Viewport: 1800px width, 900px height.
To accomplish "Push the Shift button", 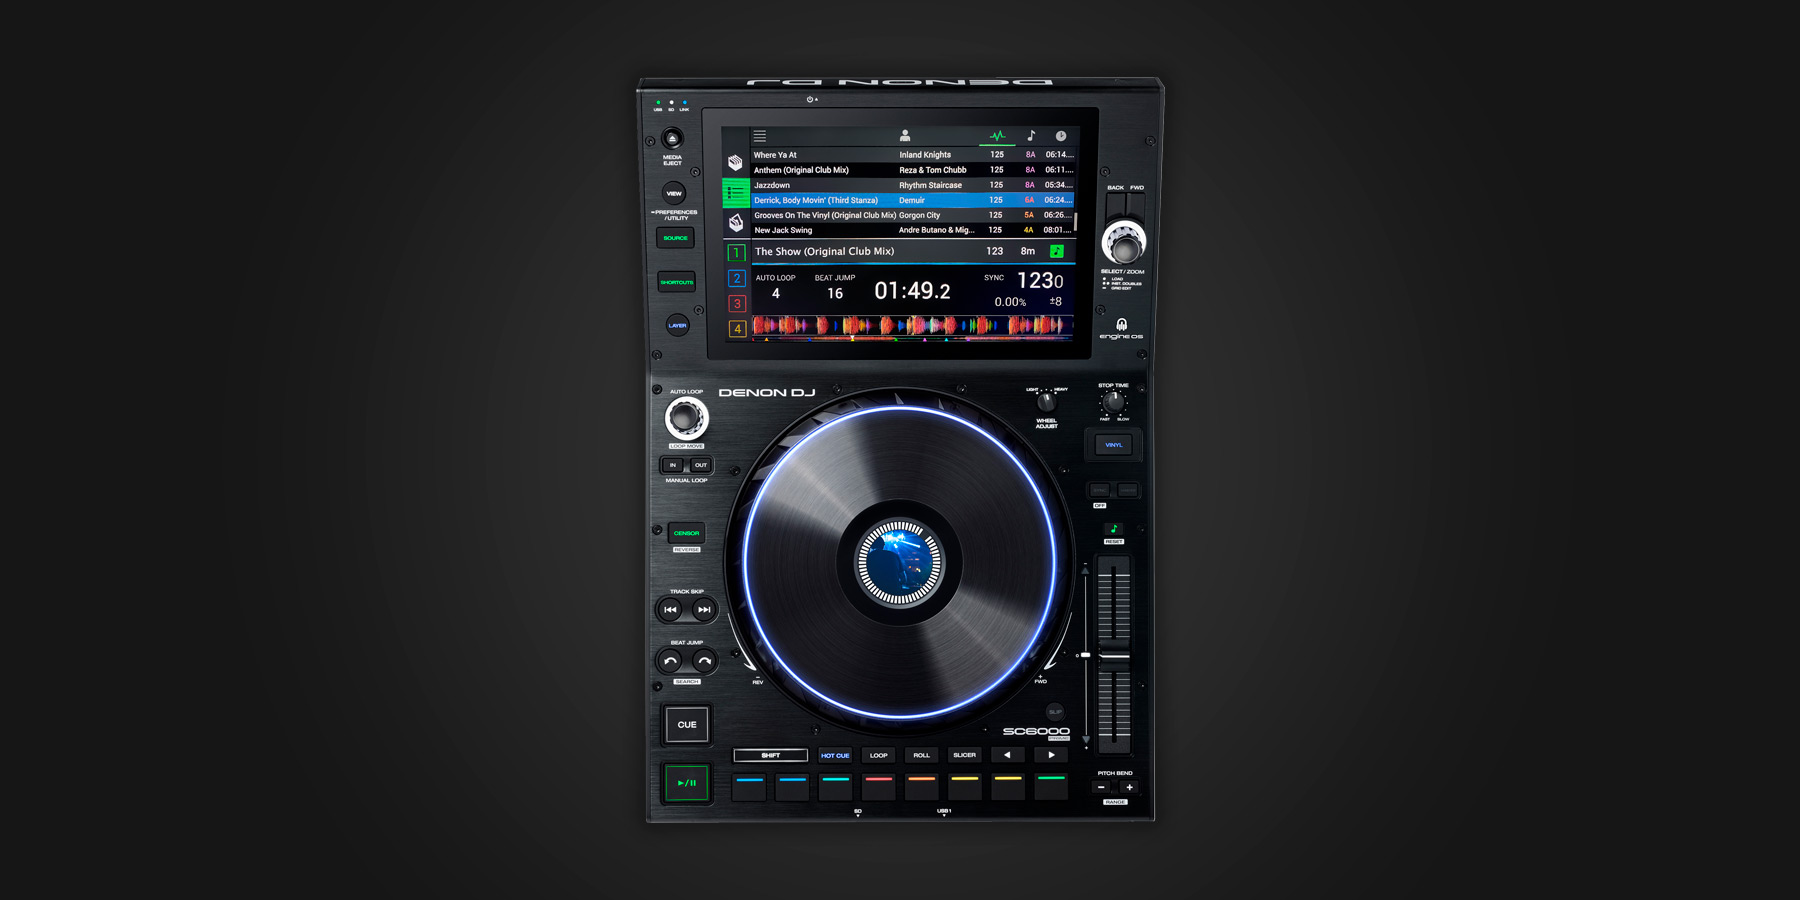I will [x=771, y=755].
